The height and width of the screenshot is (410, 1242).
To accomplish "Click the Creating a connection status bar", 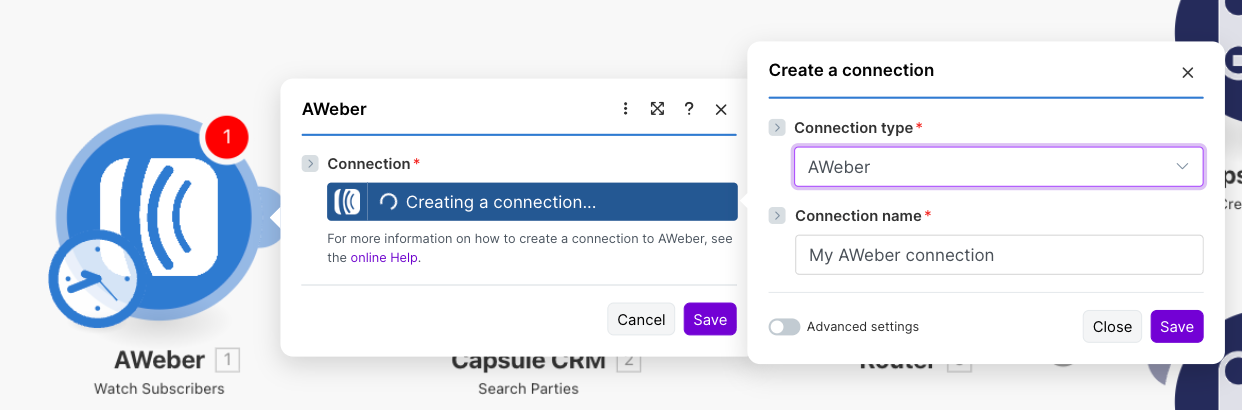I will tap(532, 202).
